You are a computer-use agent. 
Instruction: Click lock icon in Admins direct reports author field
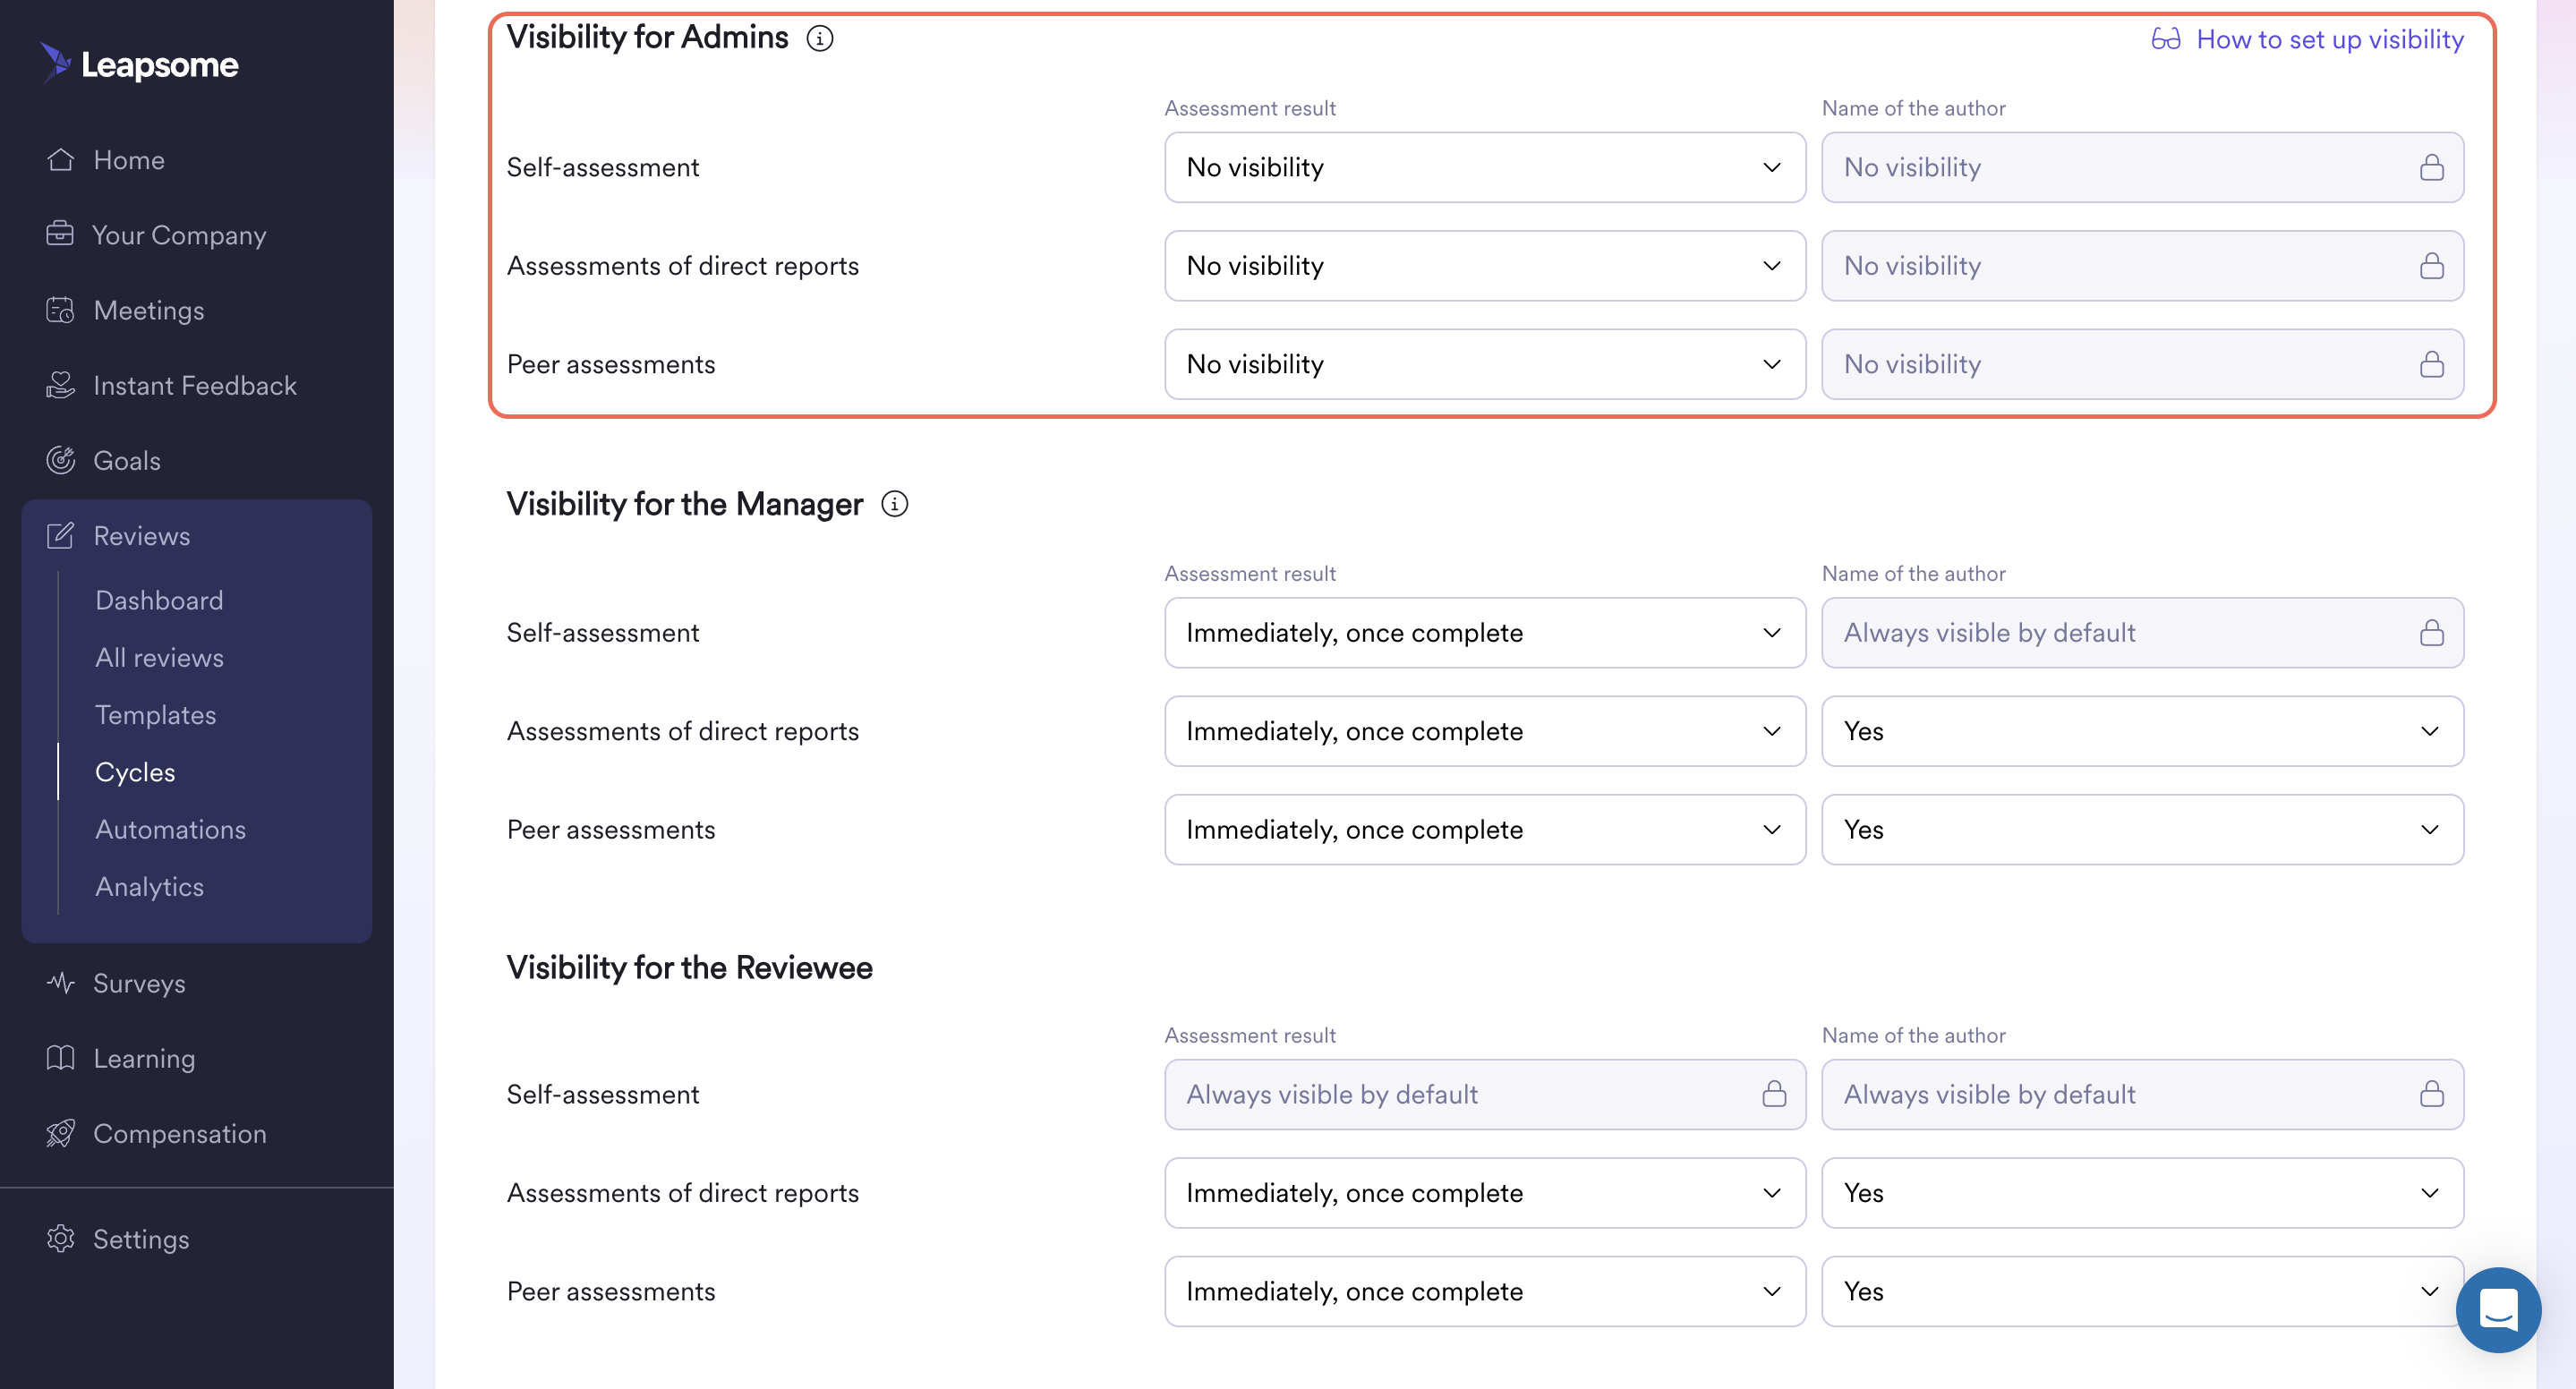[2432, 265]
